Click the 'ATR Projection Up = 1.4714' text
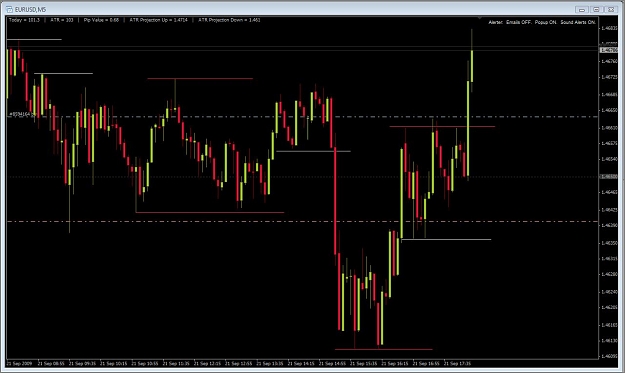The height and width of the screenshot is (373, 625). (158, 20)
